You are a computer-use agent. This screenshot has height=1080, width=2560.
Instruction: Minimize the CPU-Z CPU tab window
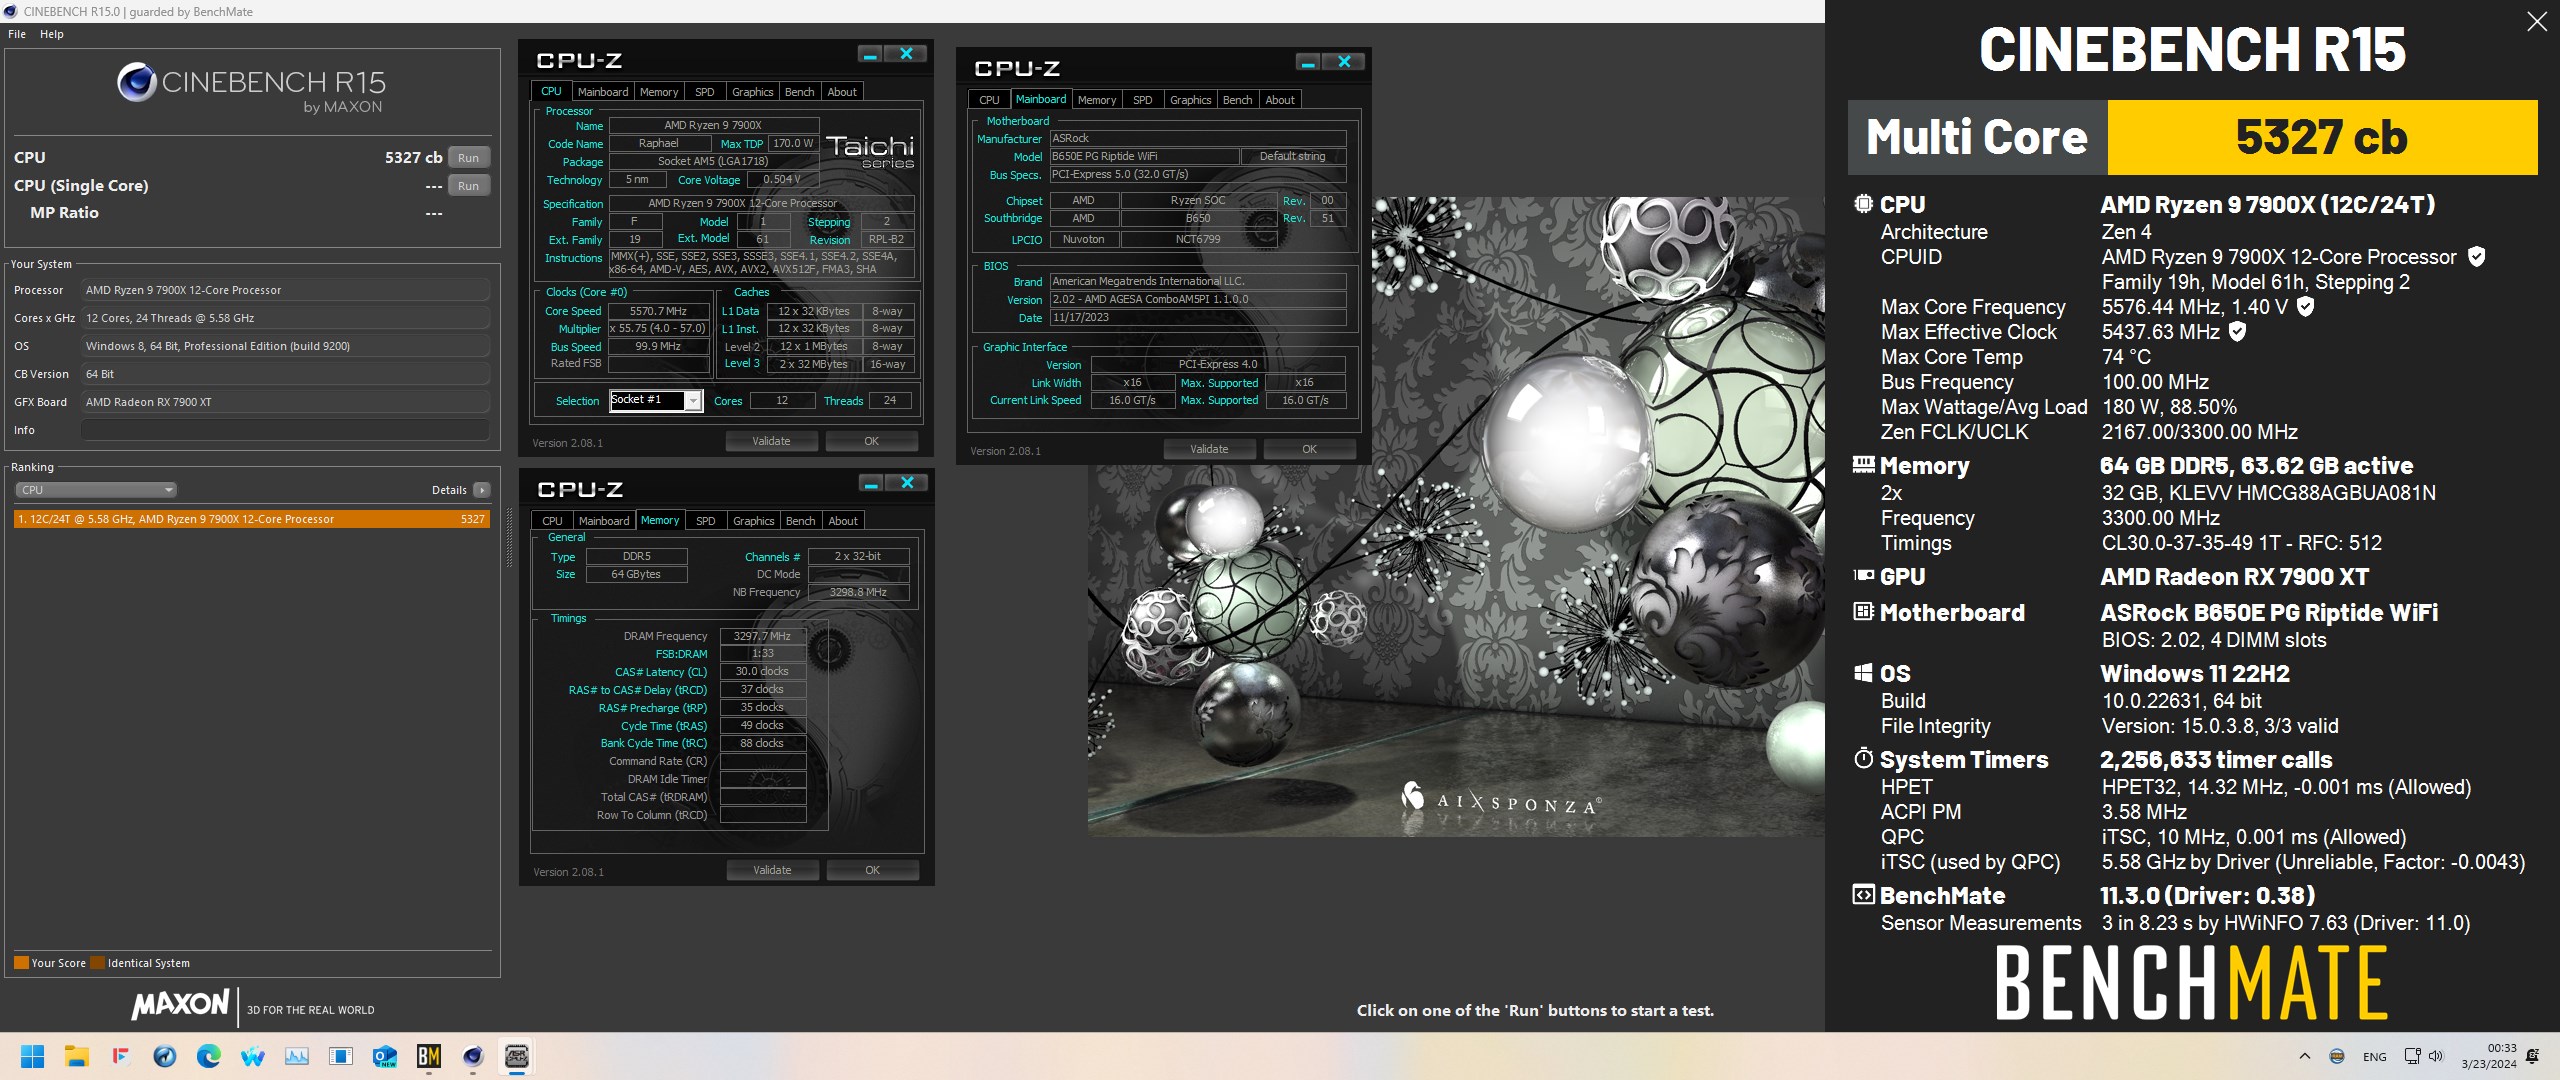(x=870, y=54)
